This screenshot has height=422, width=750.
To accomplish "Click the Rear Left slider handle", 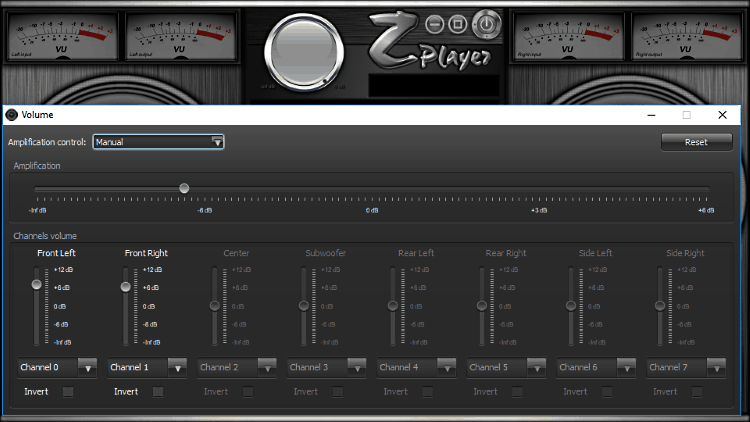I will (x=393, y=306).
